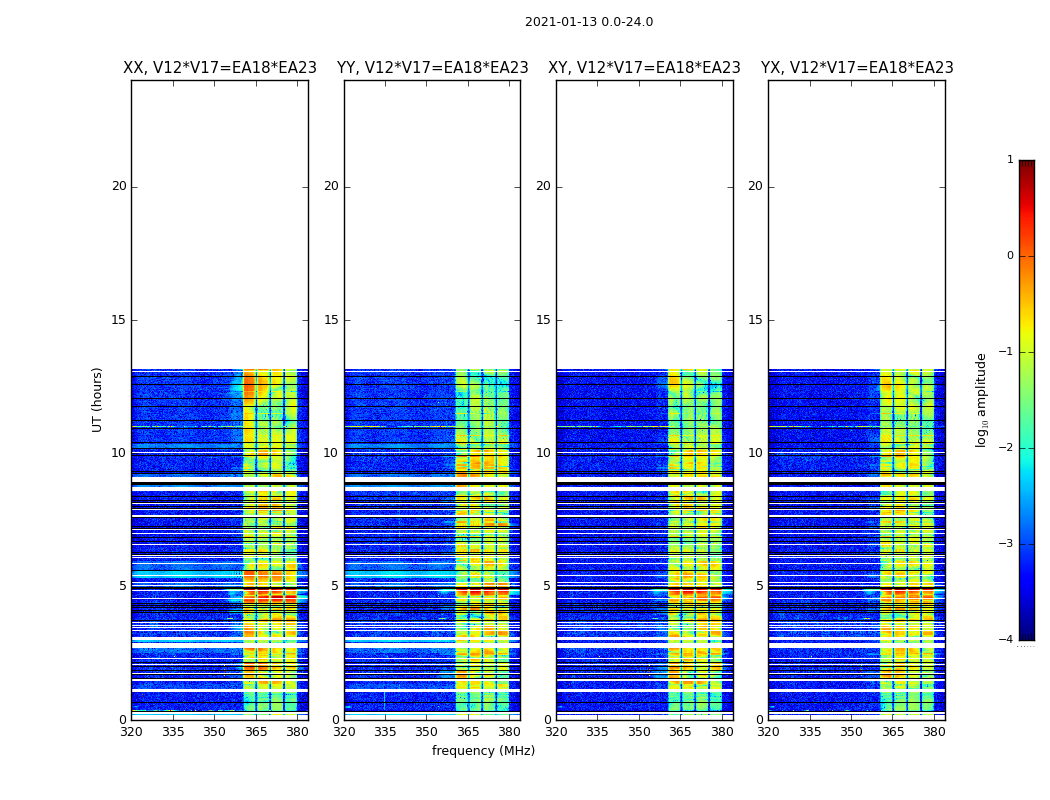
Task: Click the 365 tick under XX panel
Action: tap(255, 732)
